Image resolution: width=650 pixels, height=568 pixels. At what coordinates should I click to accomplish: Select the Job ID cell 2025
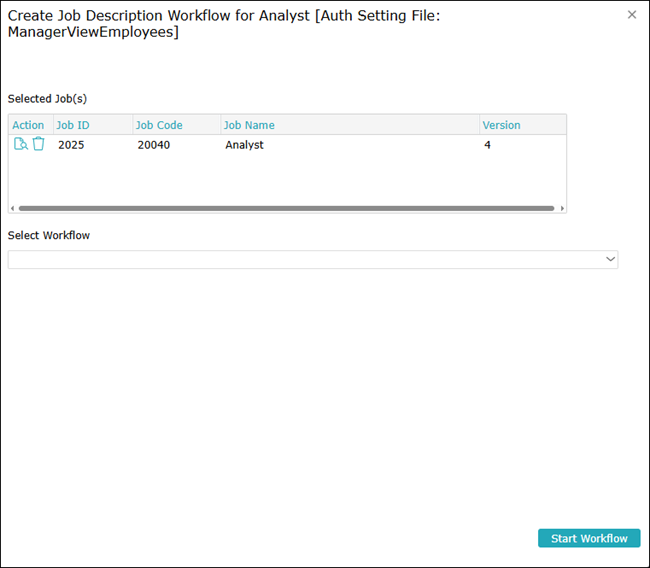[x=72, y=145]
